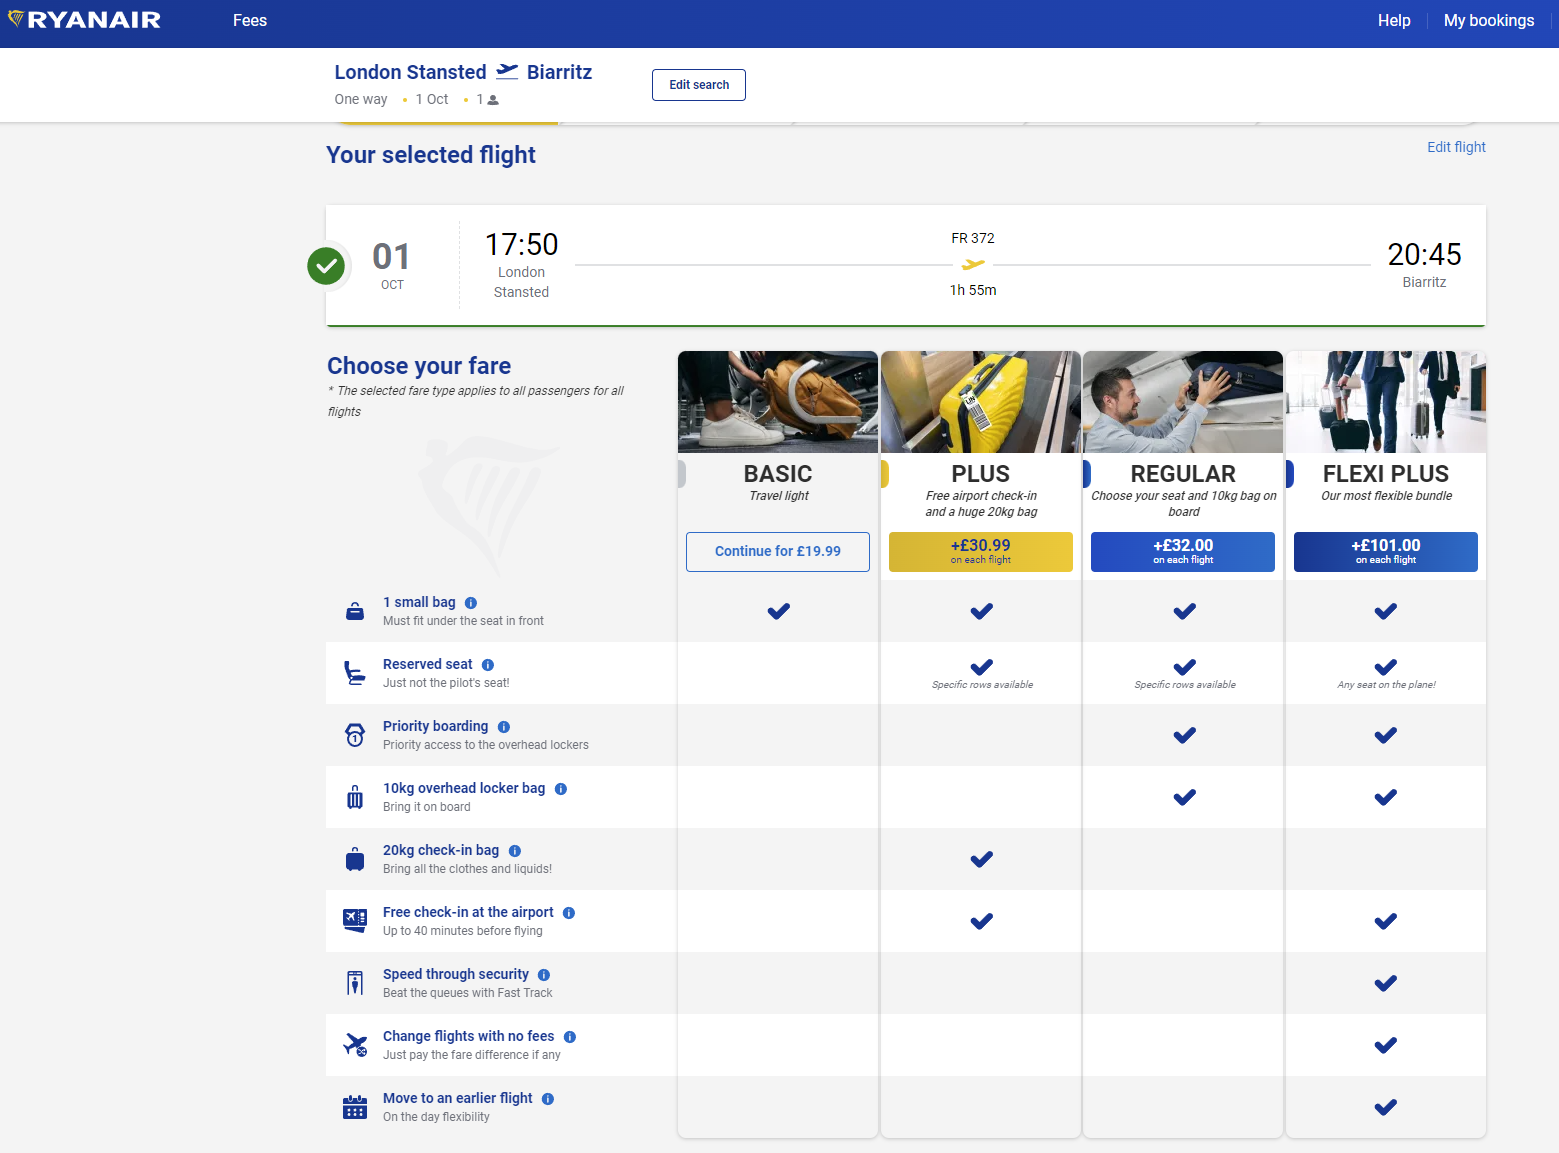Click the Flexi Plus fare image
Image resolution: width=1559 pixels, height=1153 pixels.
(x=1386, y=402)
